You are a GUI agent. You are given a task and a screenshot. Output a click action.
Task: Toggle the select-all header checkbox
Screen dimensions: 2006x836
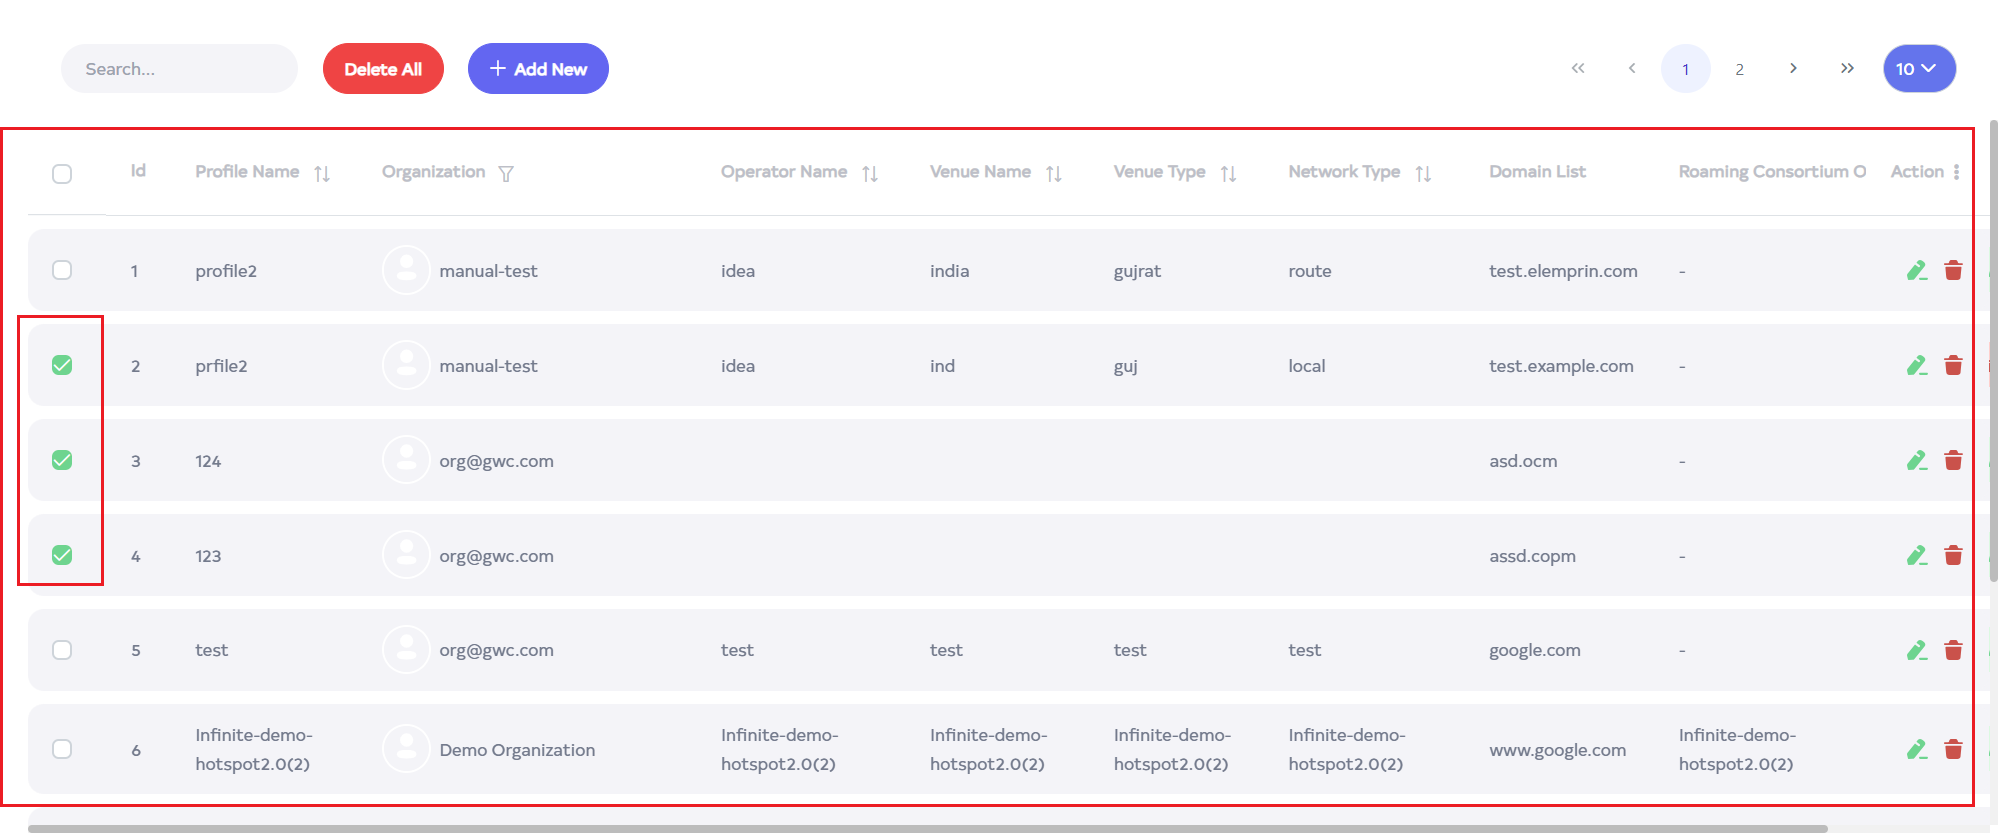tap(62, 174)
